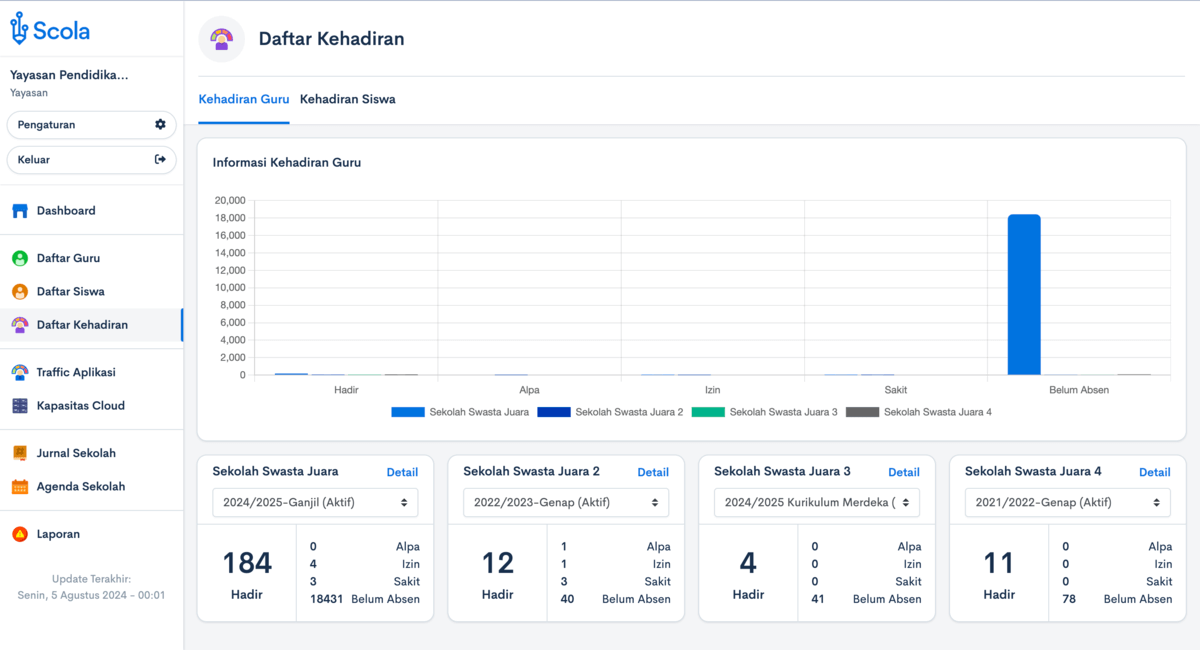1200x650 pixels.
Task: Click the Jurnal Sekolah book icon
Action: (x=20, y=453)
